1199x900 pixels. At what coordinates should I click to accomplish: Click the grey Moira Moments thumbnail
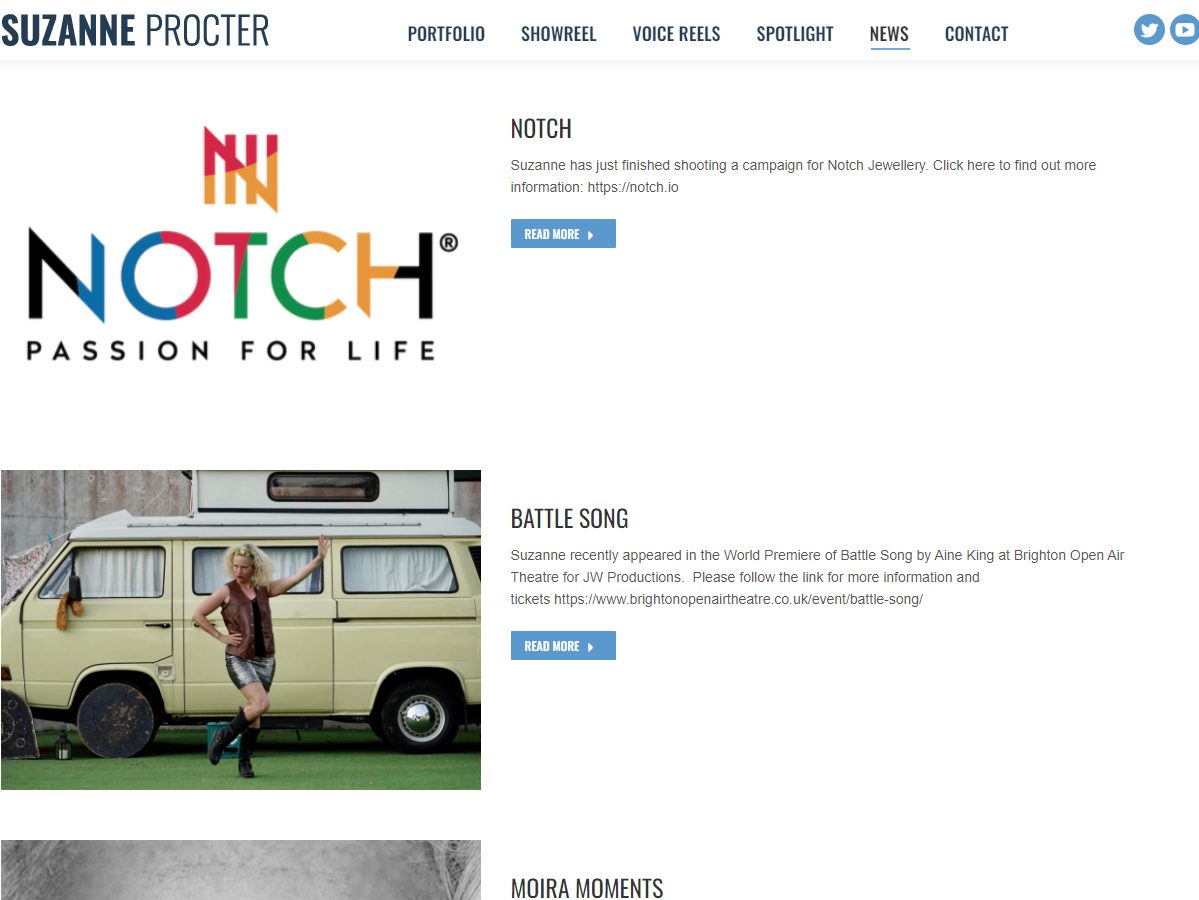click(x=241, y=870)
